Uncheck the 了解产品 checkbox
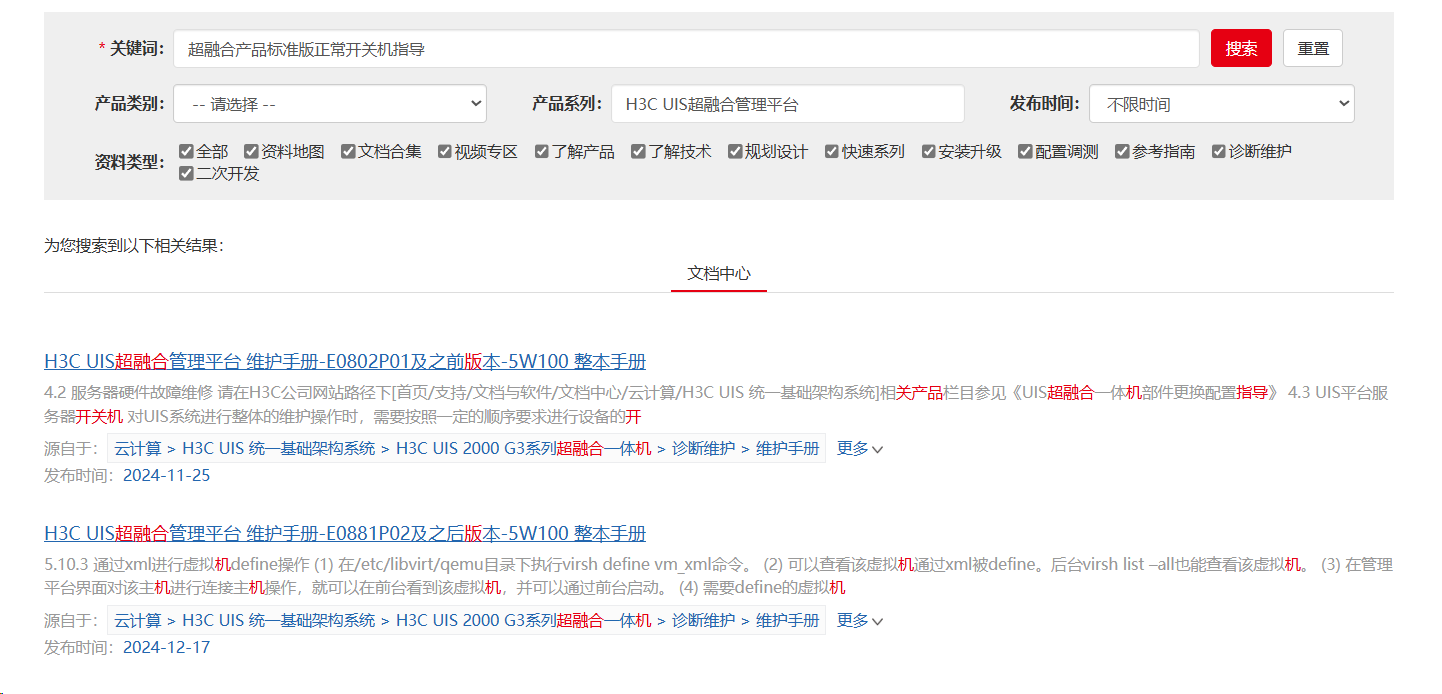The width and height of the screenshot is (1442, 694). (542, 151)
